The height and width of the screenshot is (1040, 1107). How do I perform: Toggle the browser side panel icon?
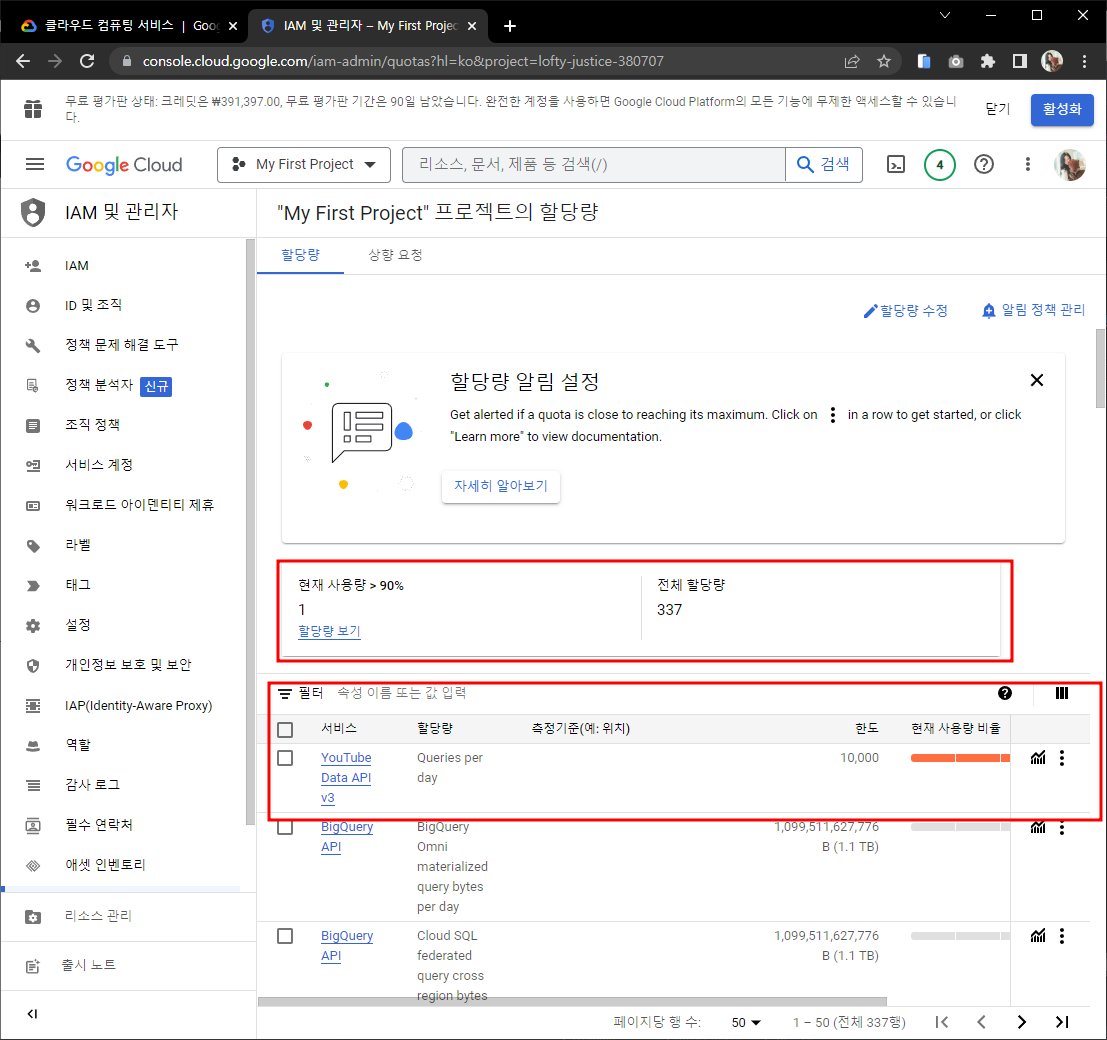coord(1019,61)
